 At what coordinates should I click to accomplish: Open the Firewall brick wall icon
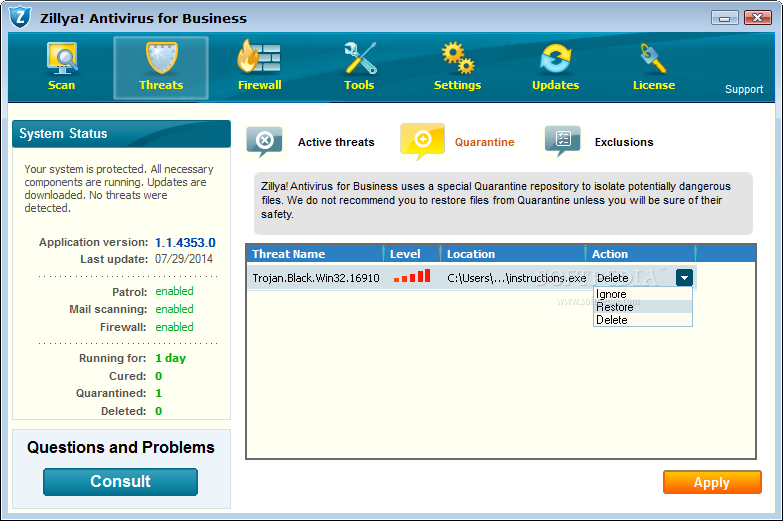(x=259, y=56)
